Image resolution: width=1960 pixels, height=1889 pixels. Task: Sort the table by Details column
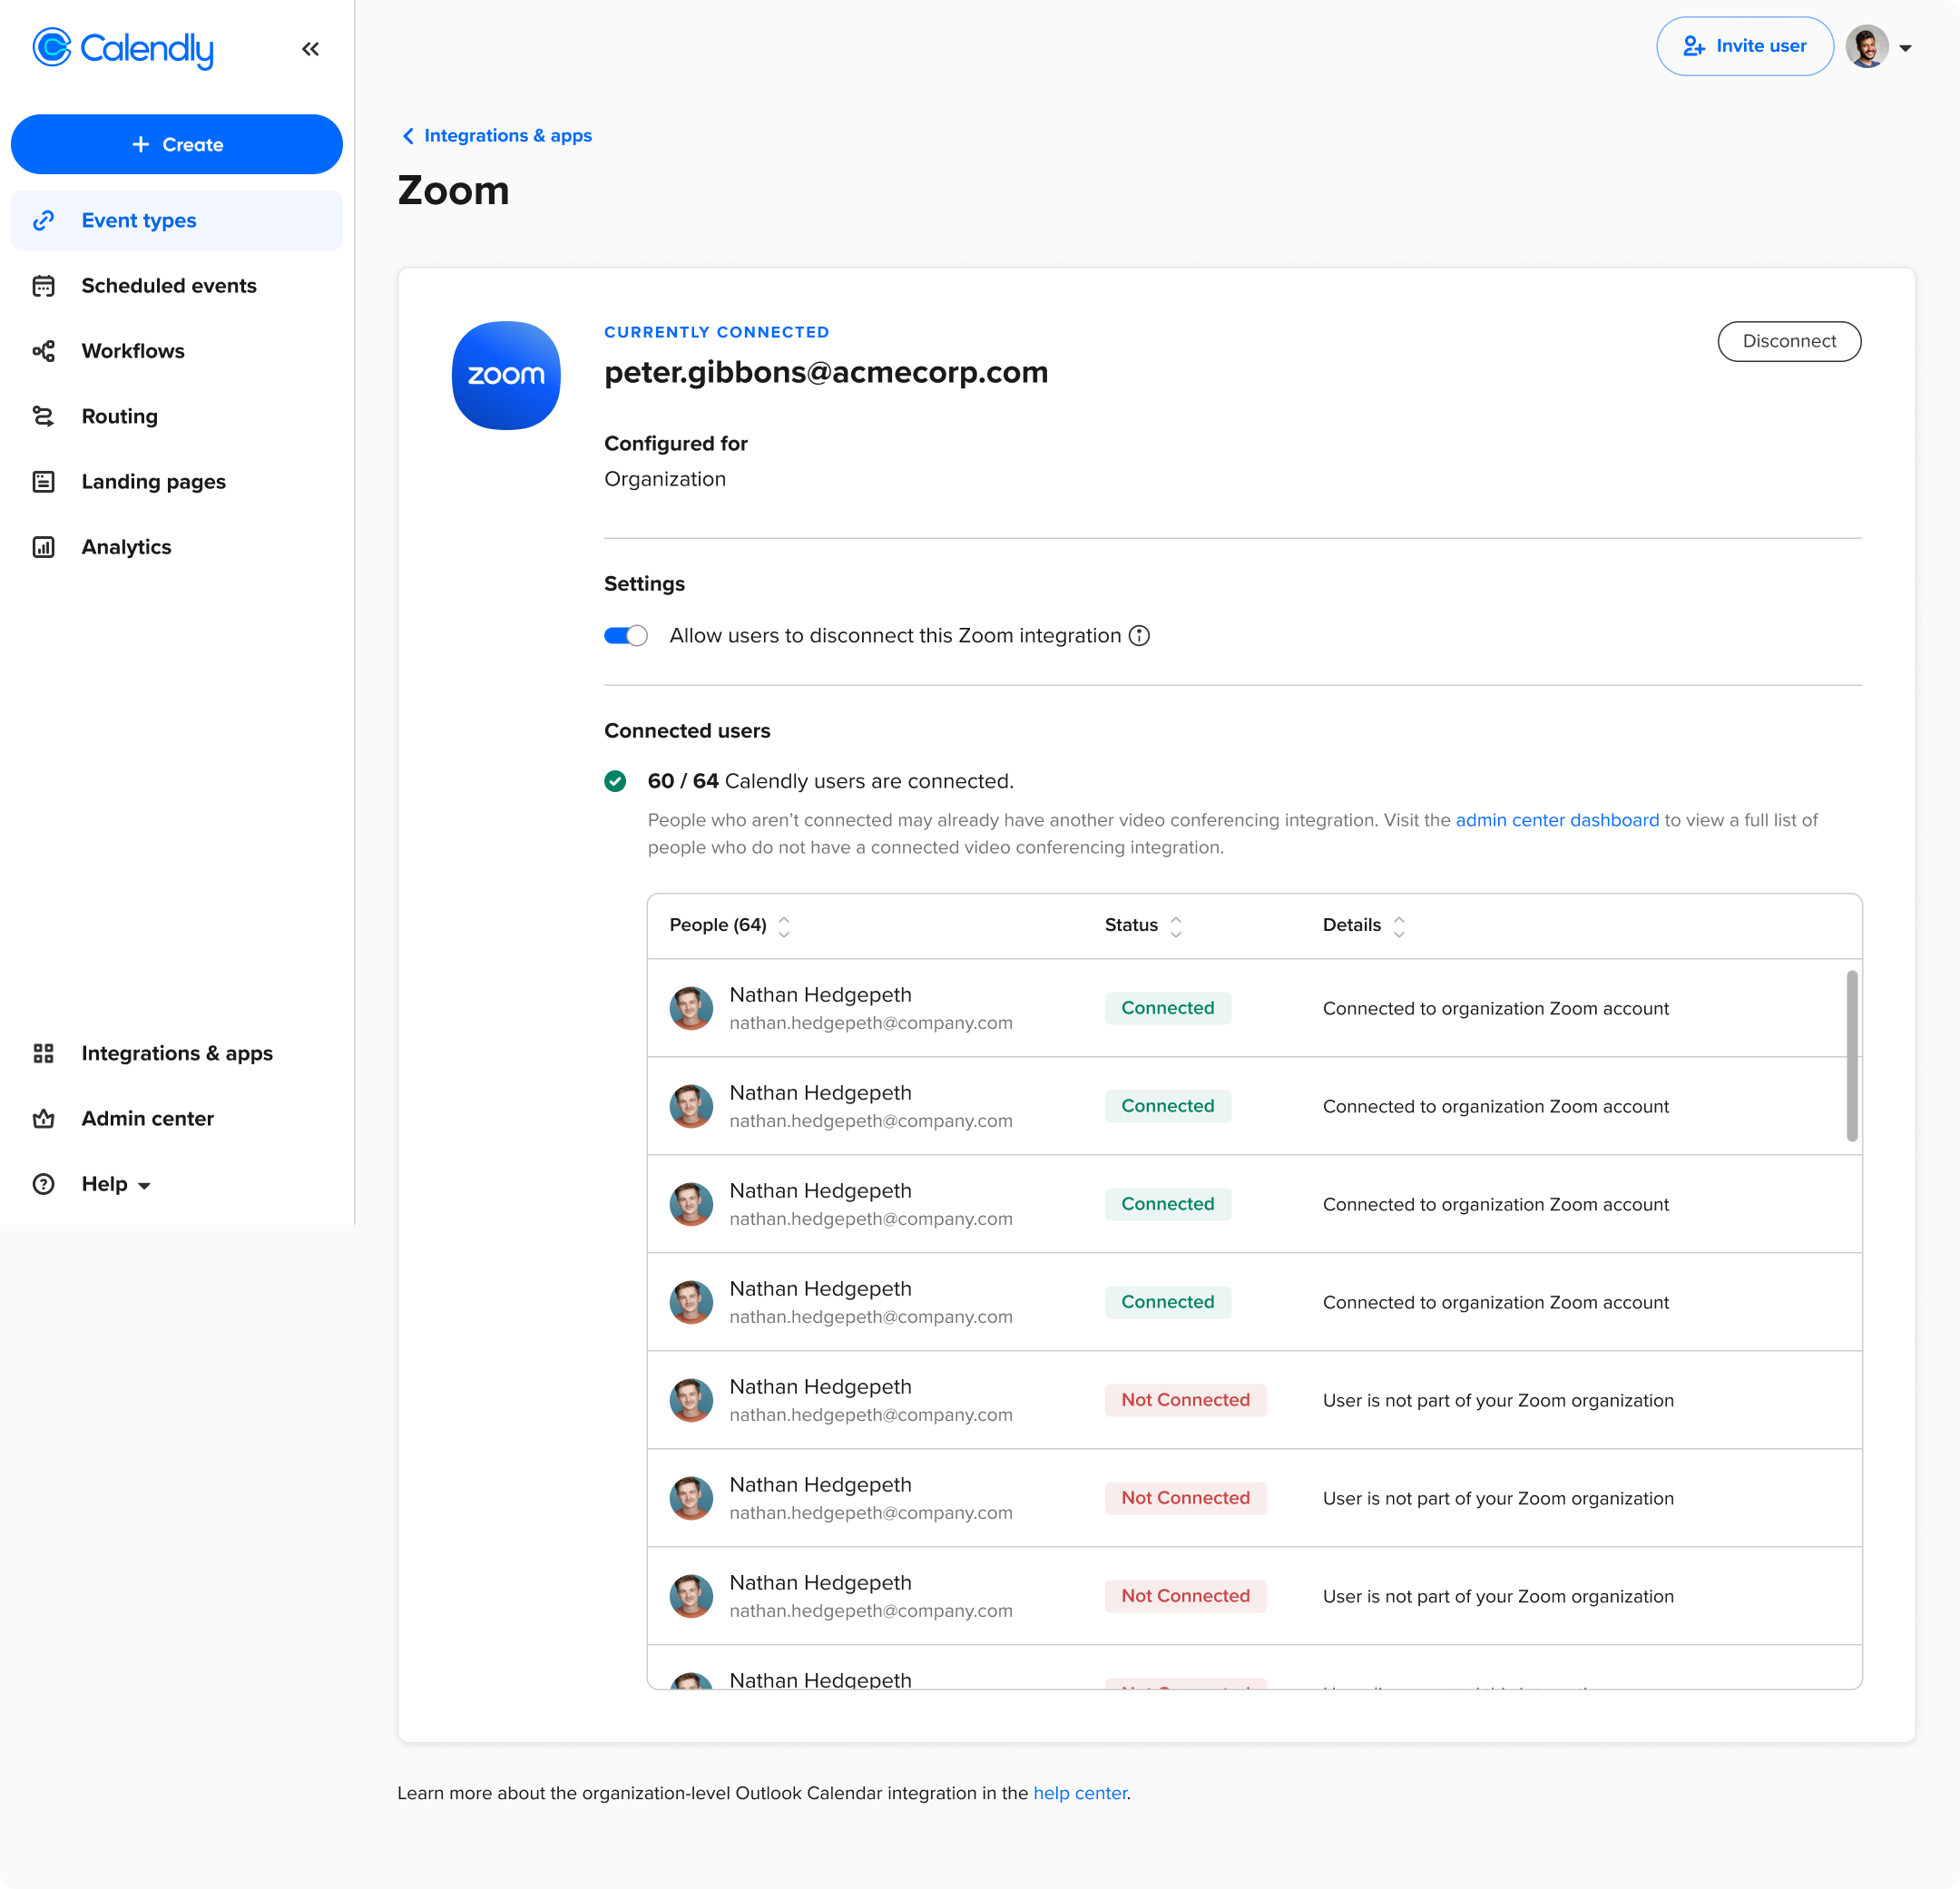pyautogui.click(x=1399, y=926)
